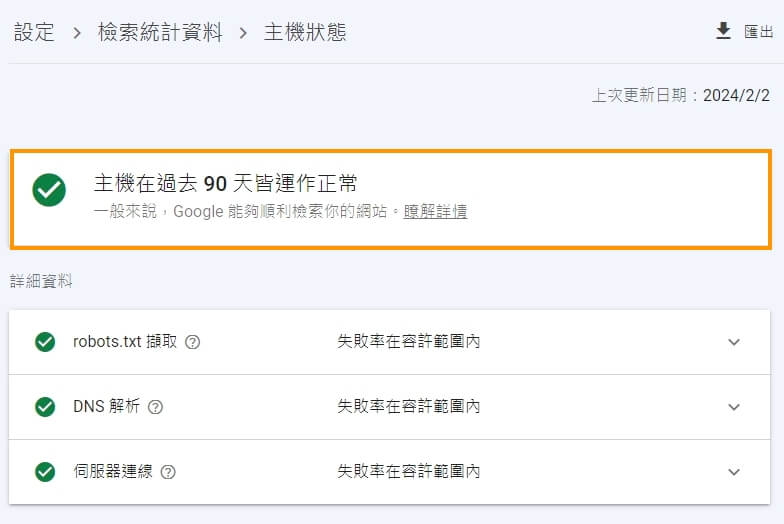Go to 設定 breadcrumb
The height and width of the screenshot is (524, 784).
click(34, 32)
